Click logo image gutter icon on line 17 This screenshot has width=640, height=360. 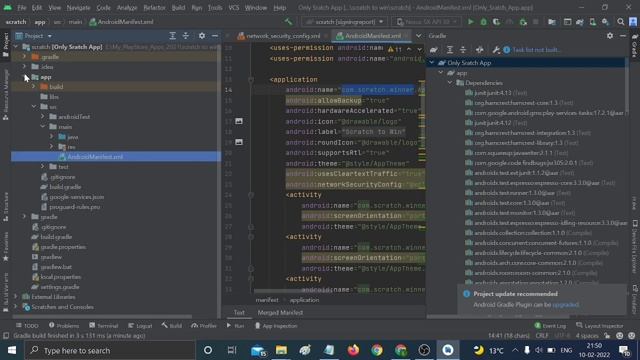(239, 121)
